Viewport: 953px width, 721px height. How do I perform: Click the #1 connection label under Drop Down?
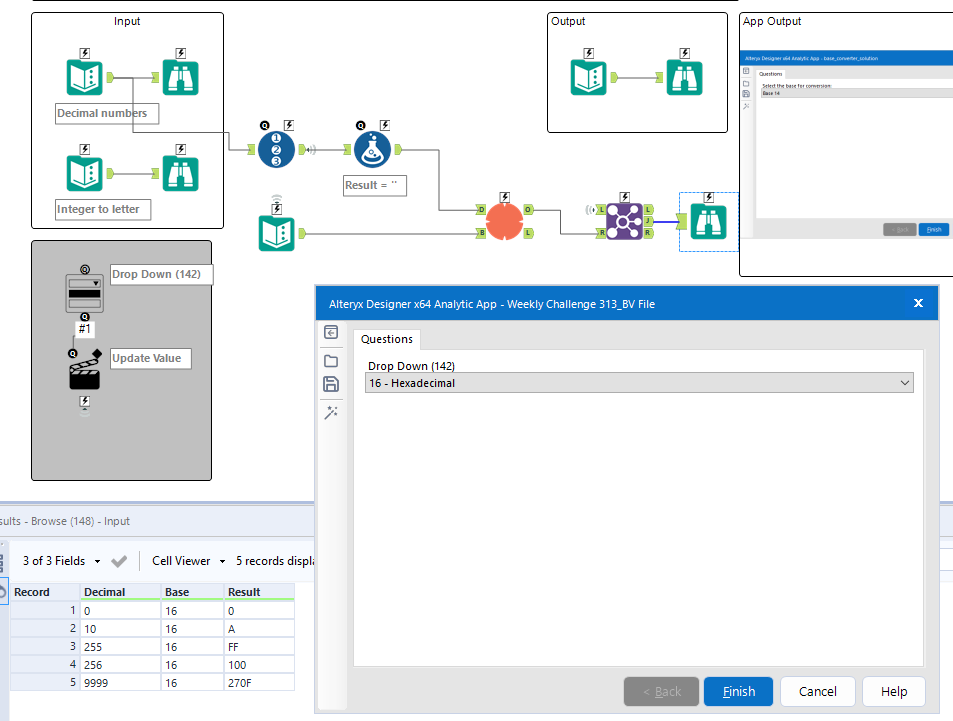84,329
